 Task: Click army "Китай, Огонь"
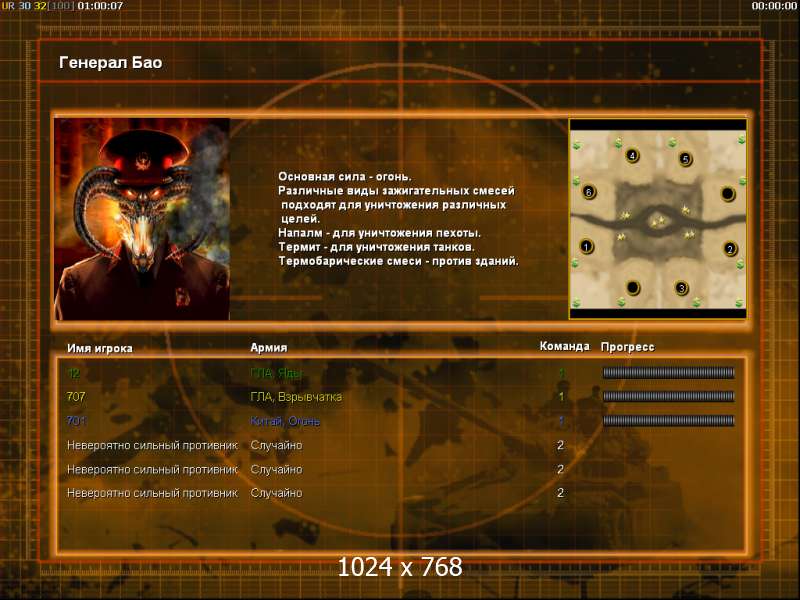(x=285, y=421)
